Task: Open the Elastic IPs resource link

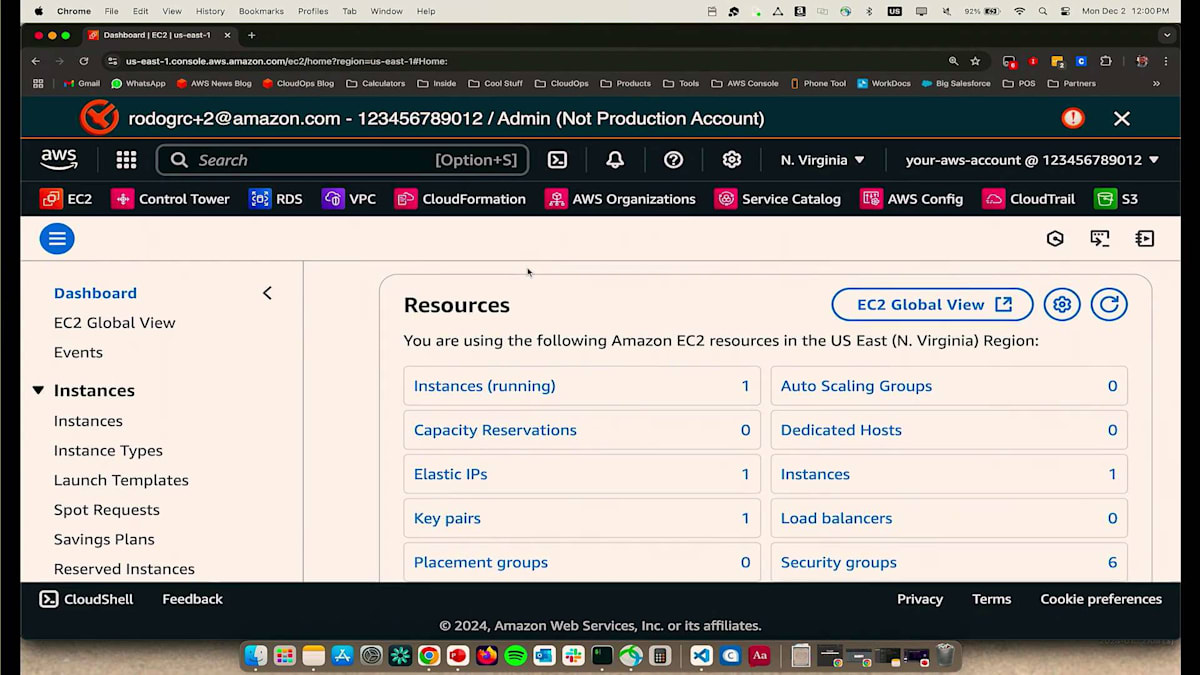Action: pos(450,474)
